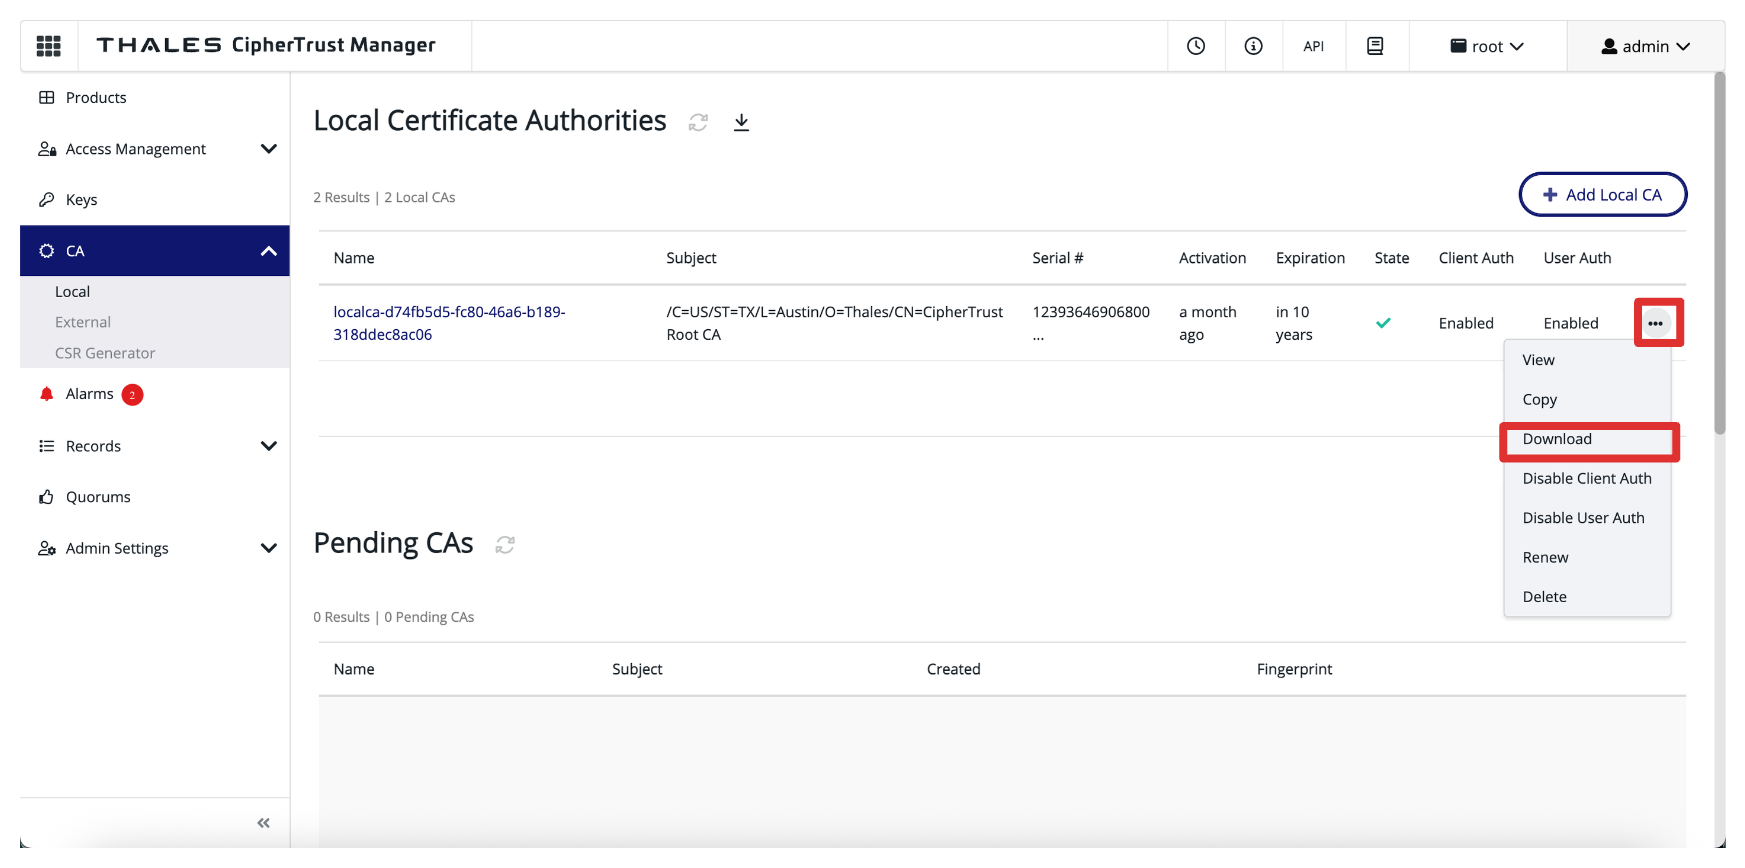This screenshot has width=1745, height=868.
Task: Select Download from the context menu
Action: (x=1557, y=439)
